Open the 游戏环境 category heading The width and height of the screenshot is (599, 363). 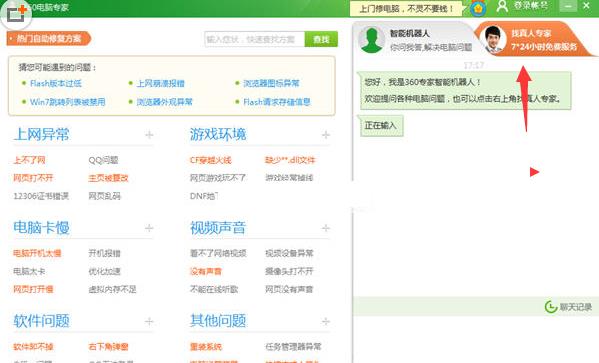pos(218,134)
